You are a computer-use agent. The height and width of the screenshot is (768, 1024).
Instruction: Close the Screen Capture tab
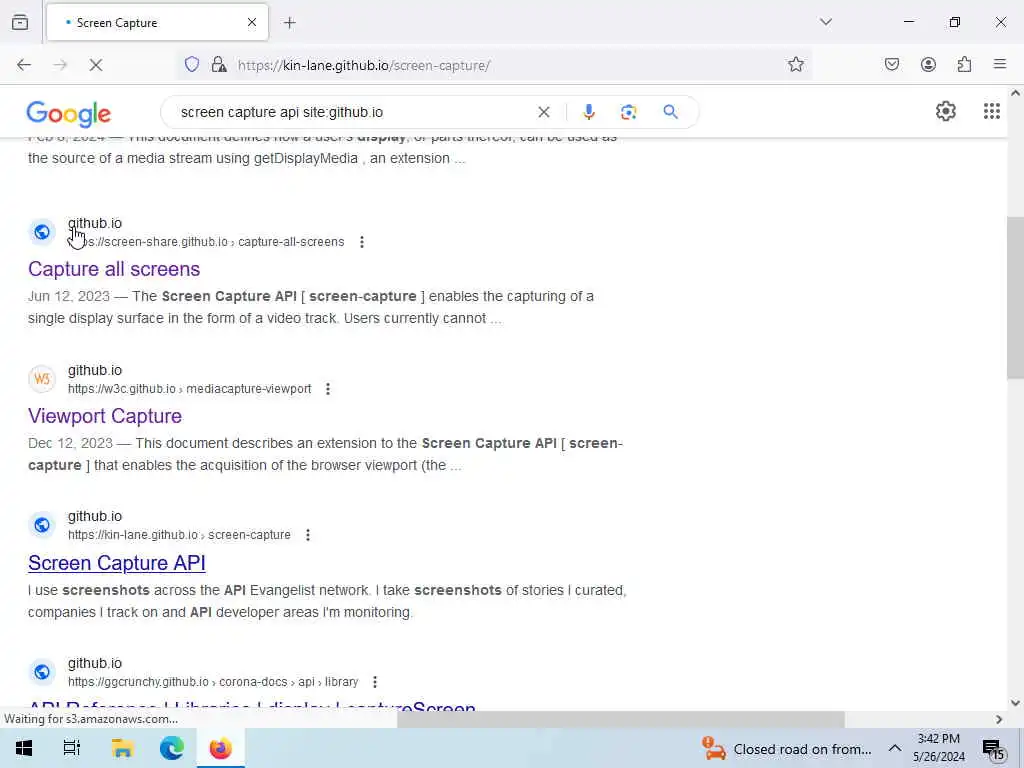point(252,23)
